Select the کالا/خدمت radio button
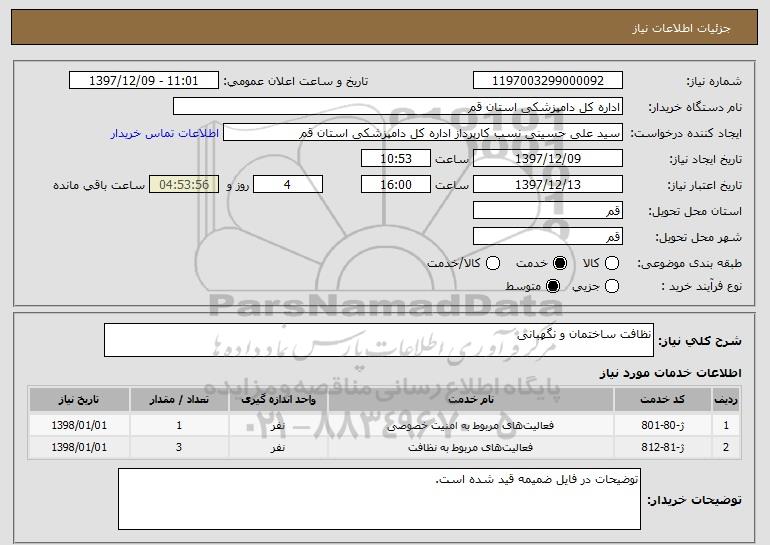This screenshot has width=770, height=545. 493,263
